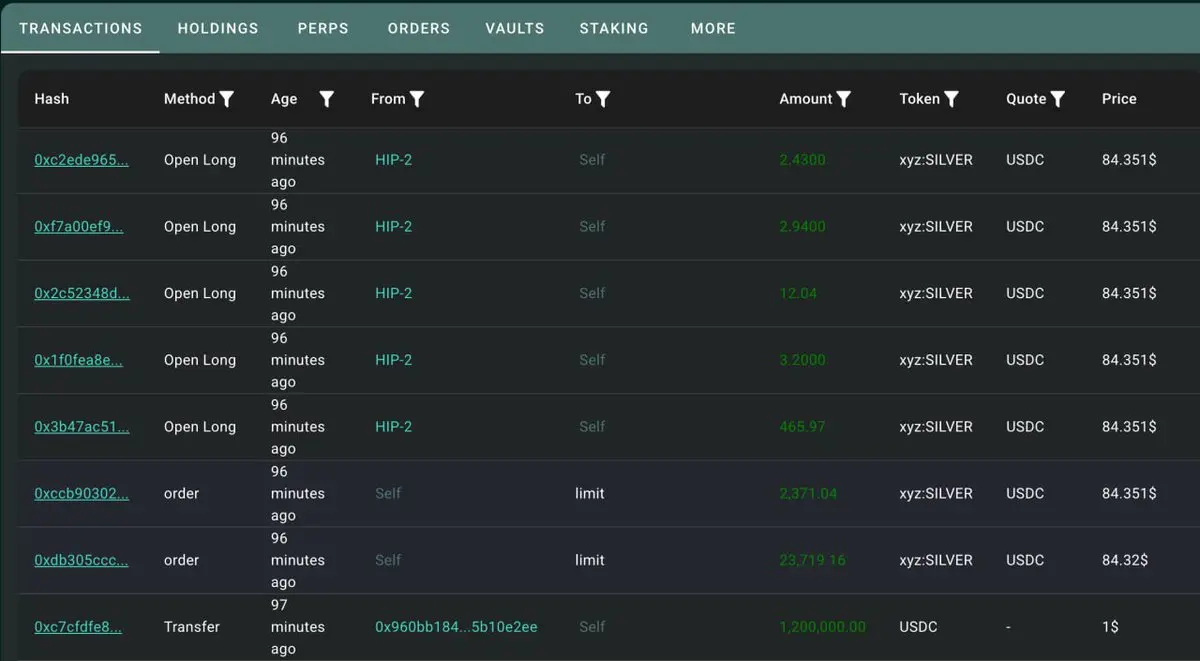
Task: Click sender address 0x960bb184...5b10e2ee
Action: 456,627
